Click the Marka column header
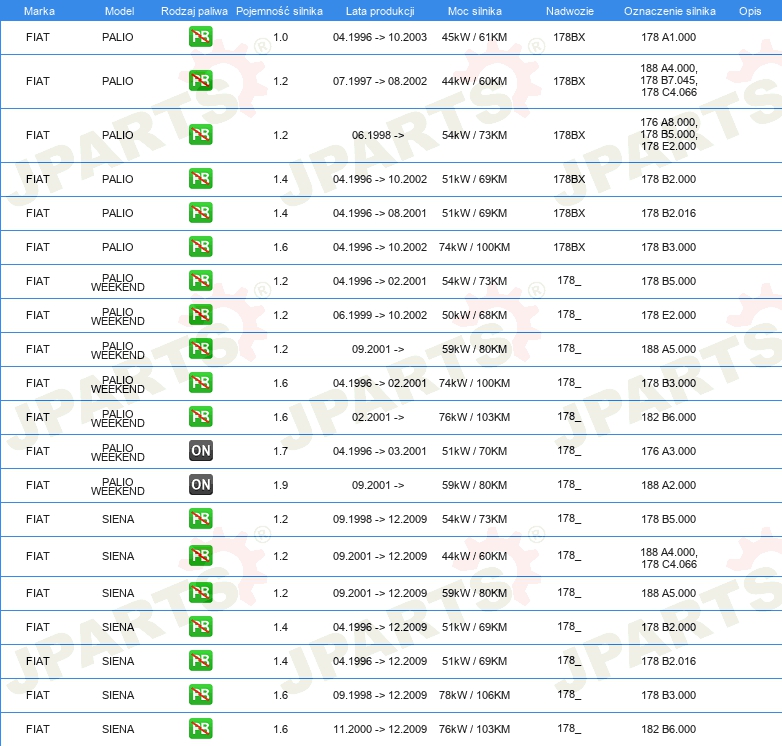Viewport: 782px width, 746px height. 39,11
